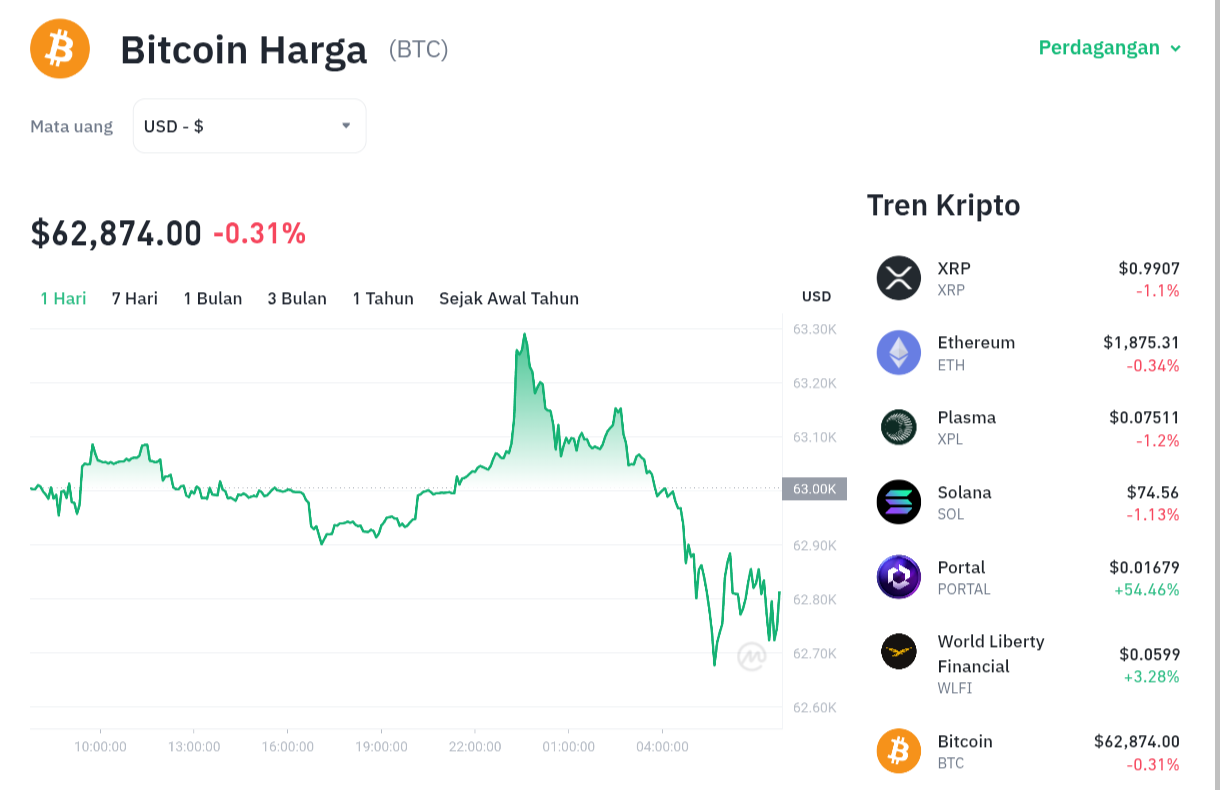The height and width of the screenshot is (790, 1220).
Task: Open the Ethereum price link
Action: (x=1028, y=353)
